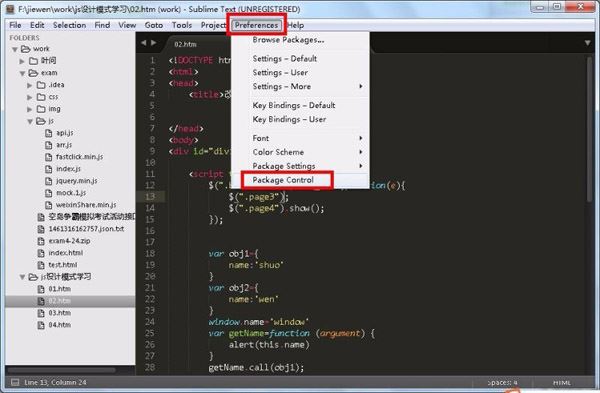The width and height of the screenshot is (600, 393).
Task: Click the jquery.min.js file icon
Action: [x=49, y=181]
